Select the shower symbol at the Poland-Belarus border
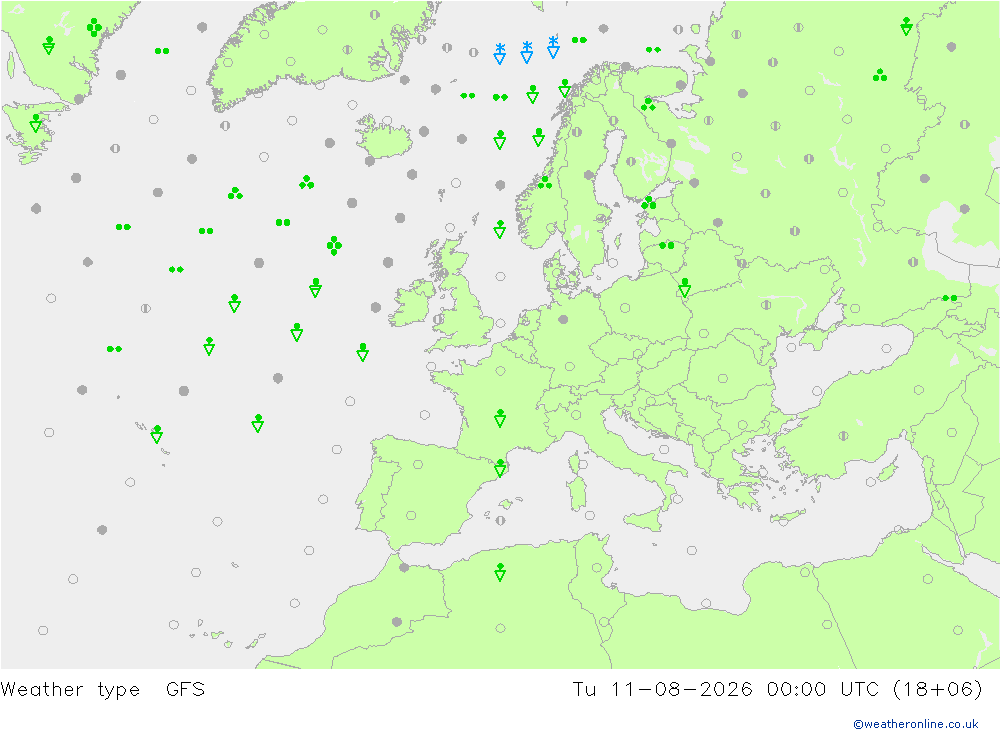Viewport: 1000px width, 733px height. (684, 288)
